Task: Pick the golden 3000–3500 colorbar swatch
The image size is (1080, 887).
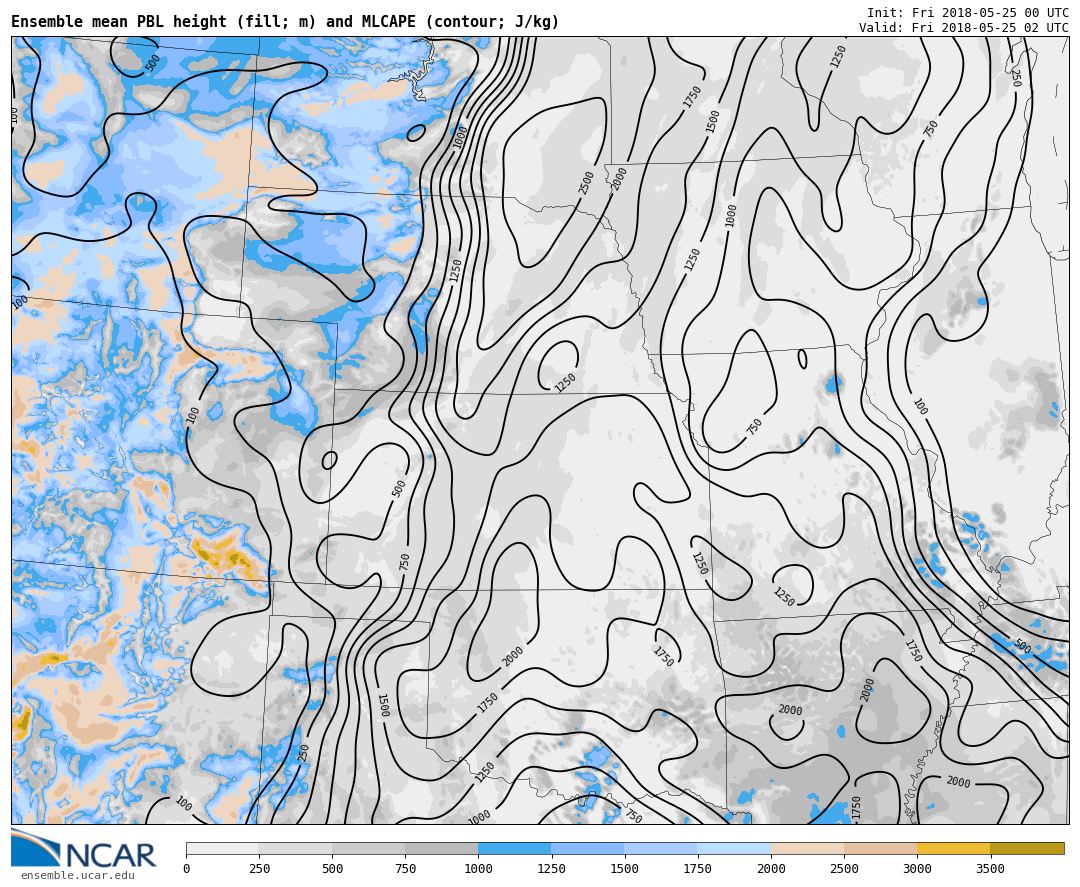Action: (953, 848)
